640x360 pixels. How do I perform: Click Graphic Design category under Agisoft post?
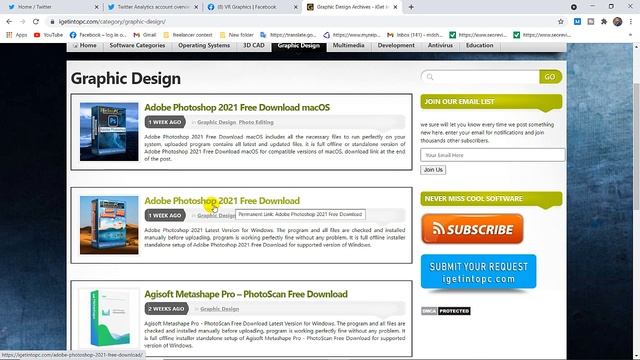click(220, 309)
